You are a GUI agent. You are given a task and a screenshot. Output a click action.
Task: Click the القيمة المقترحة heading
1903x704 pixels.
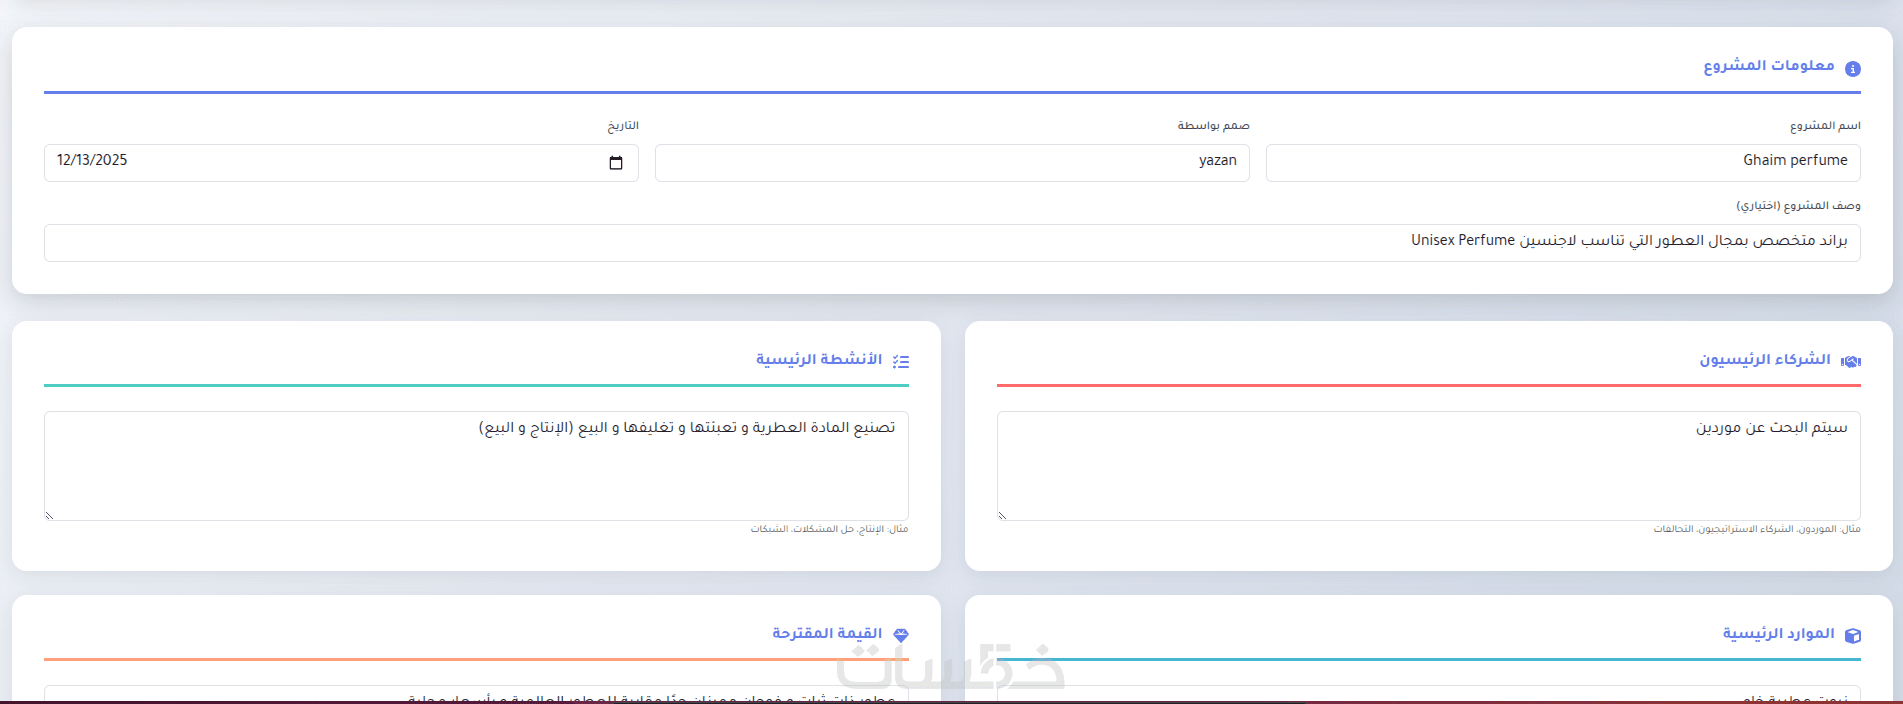[x=827, y=634]
